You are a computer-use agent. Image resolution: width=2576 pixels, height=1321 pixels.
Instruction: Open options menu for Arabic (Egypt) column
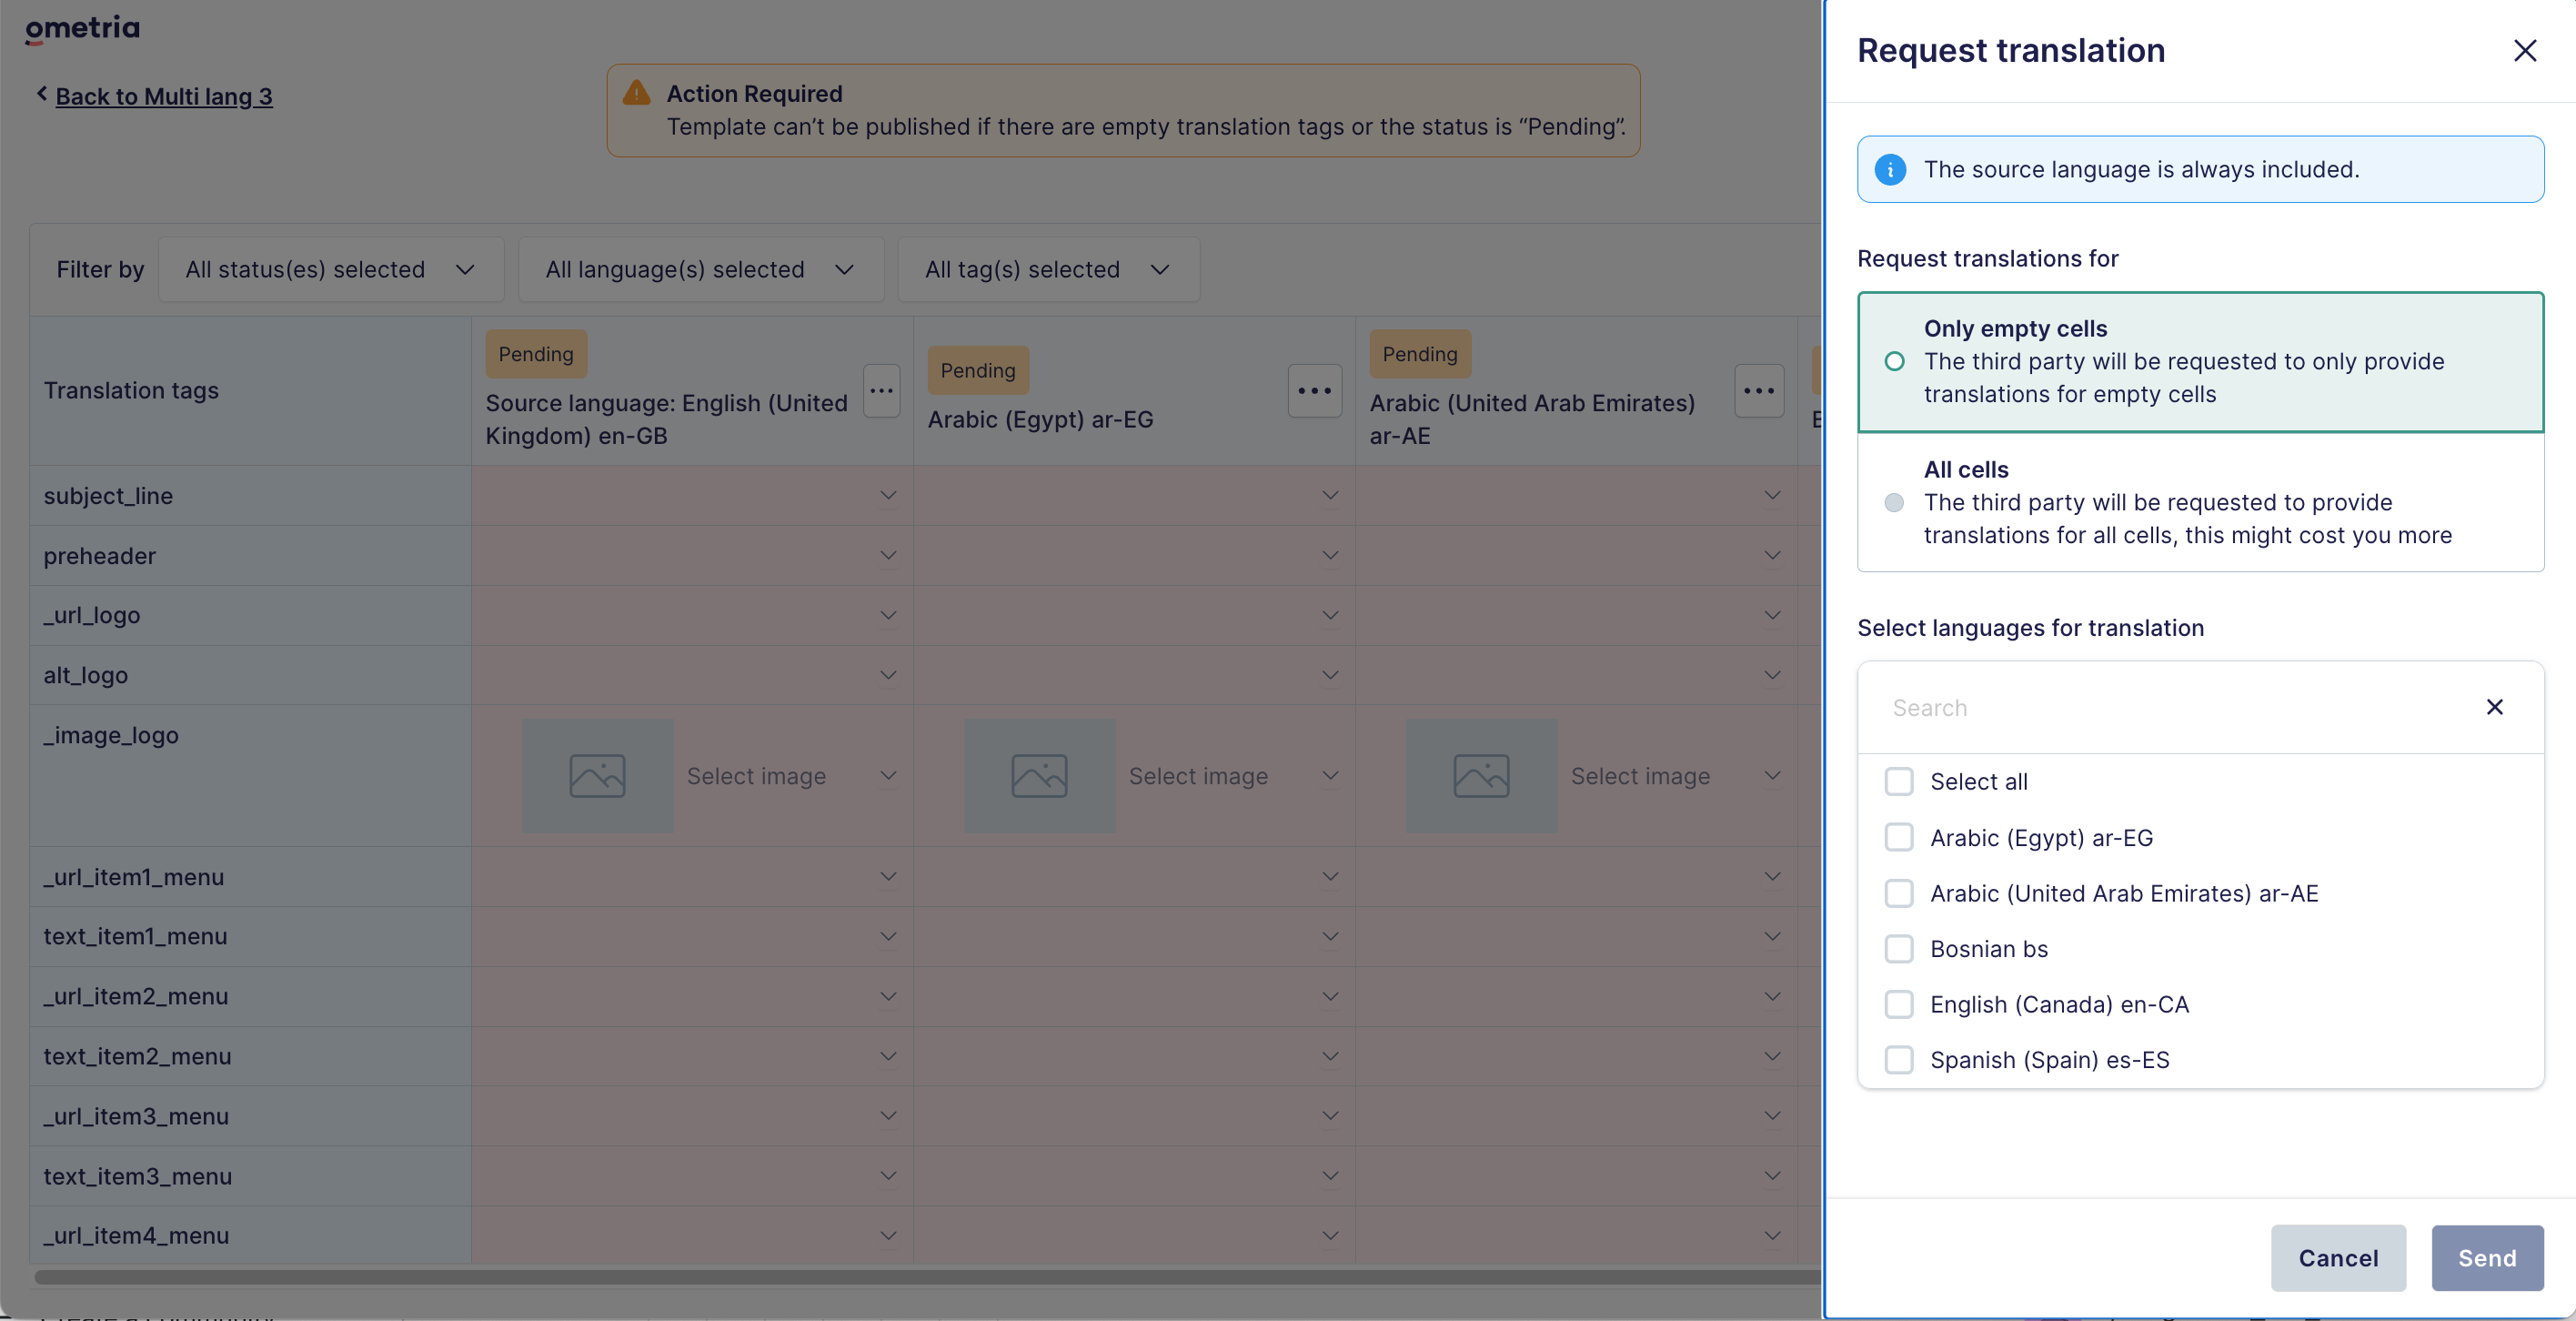tap(1314, 391)
